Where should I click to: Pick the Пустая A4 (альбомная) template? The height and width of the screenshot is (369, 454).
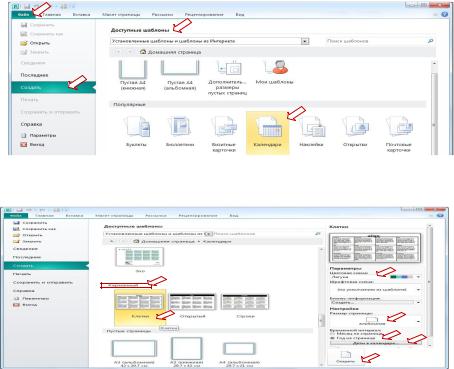tap(180, 76)
